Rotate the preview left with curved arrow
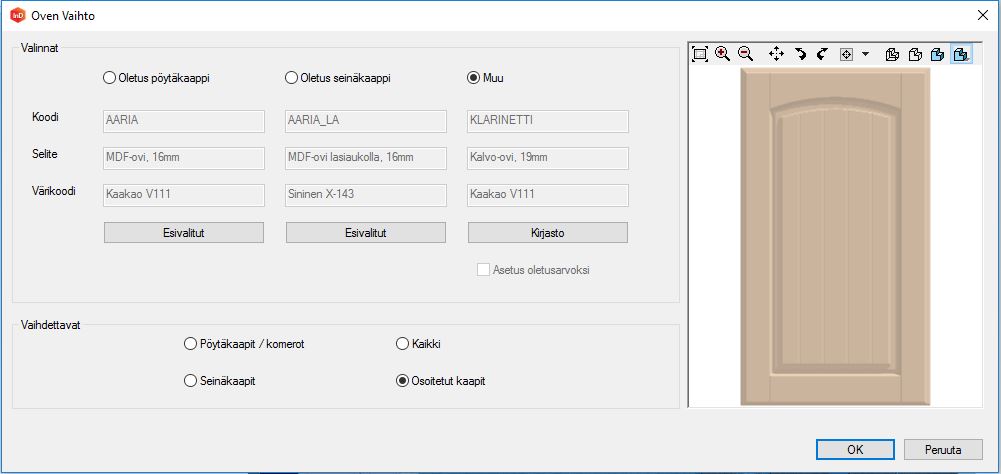Image resolution: width=1001 pixels, height=474 pixels. pyautogui.click(x=800, y=54)
